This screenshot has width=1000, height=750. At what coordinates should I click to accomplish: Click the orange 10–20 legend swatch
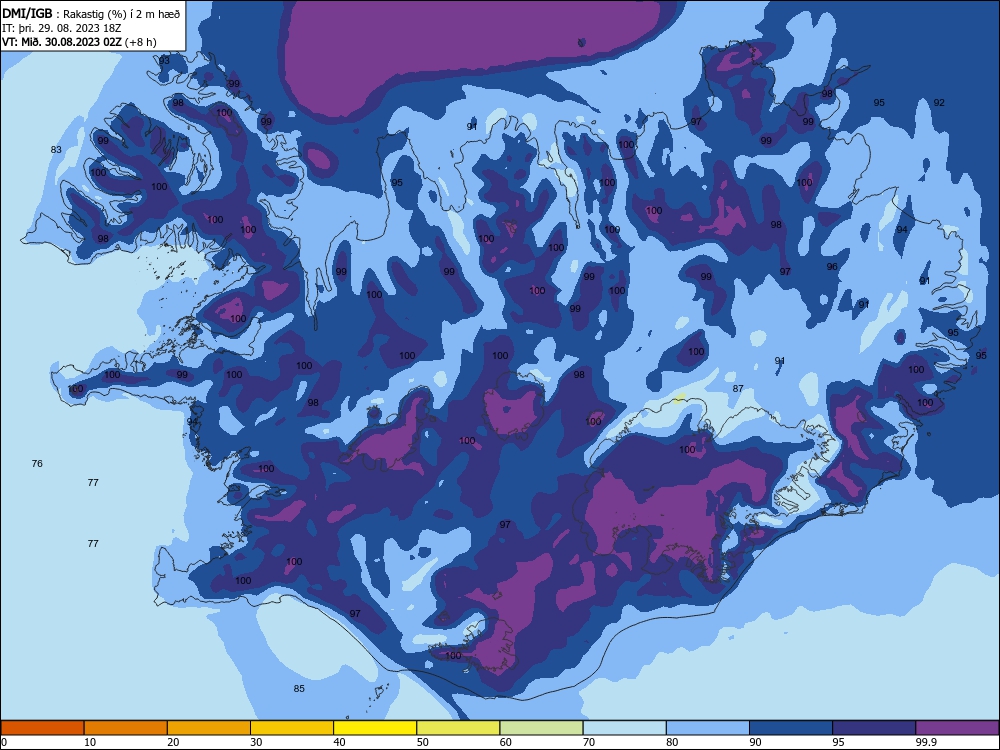tap(126, 728)
